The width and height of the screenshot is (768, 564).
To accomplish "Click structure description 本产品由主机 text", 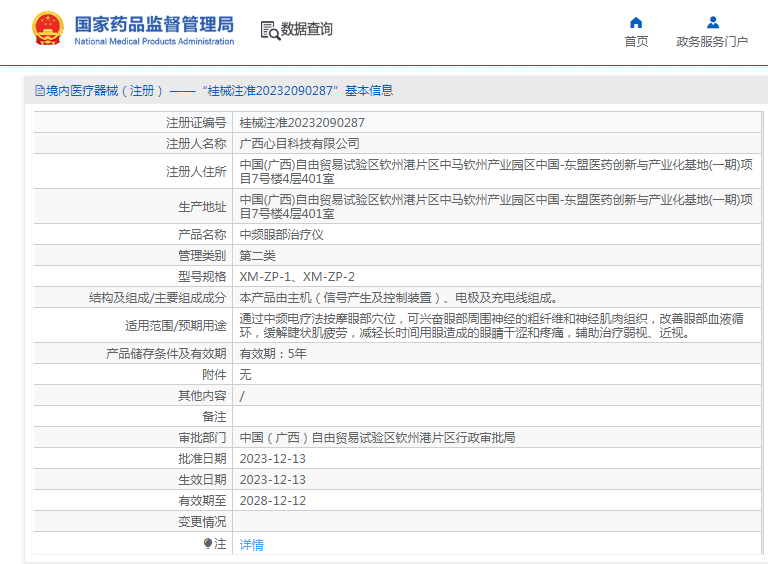I will pos(398,298).
